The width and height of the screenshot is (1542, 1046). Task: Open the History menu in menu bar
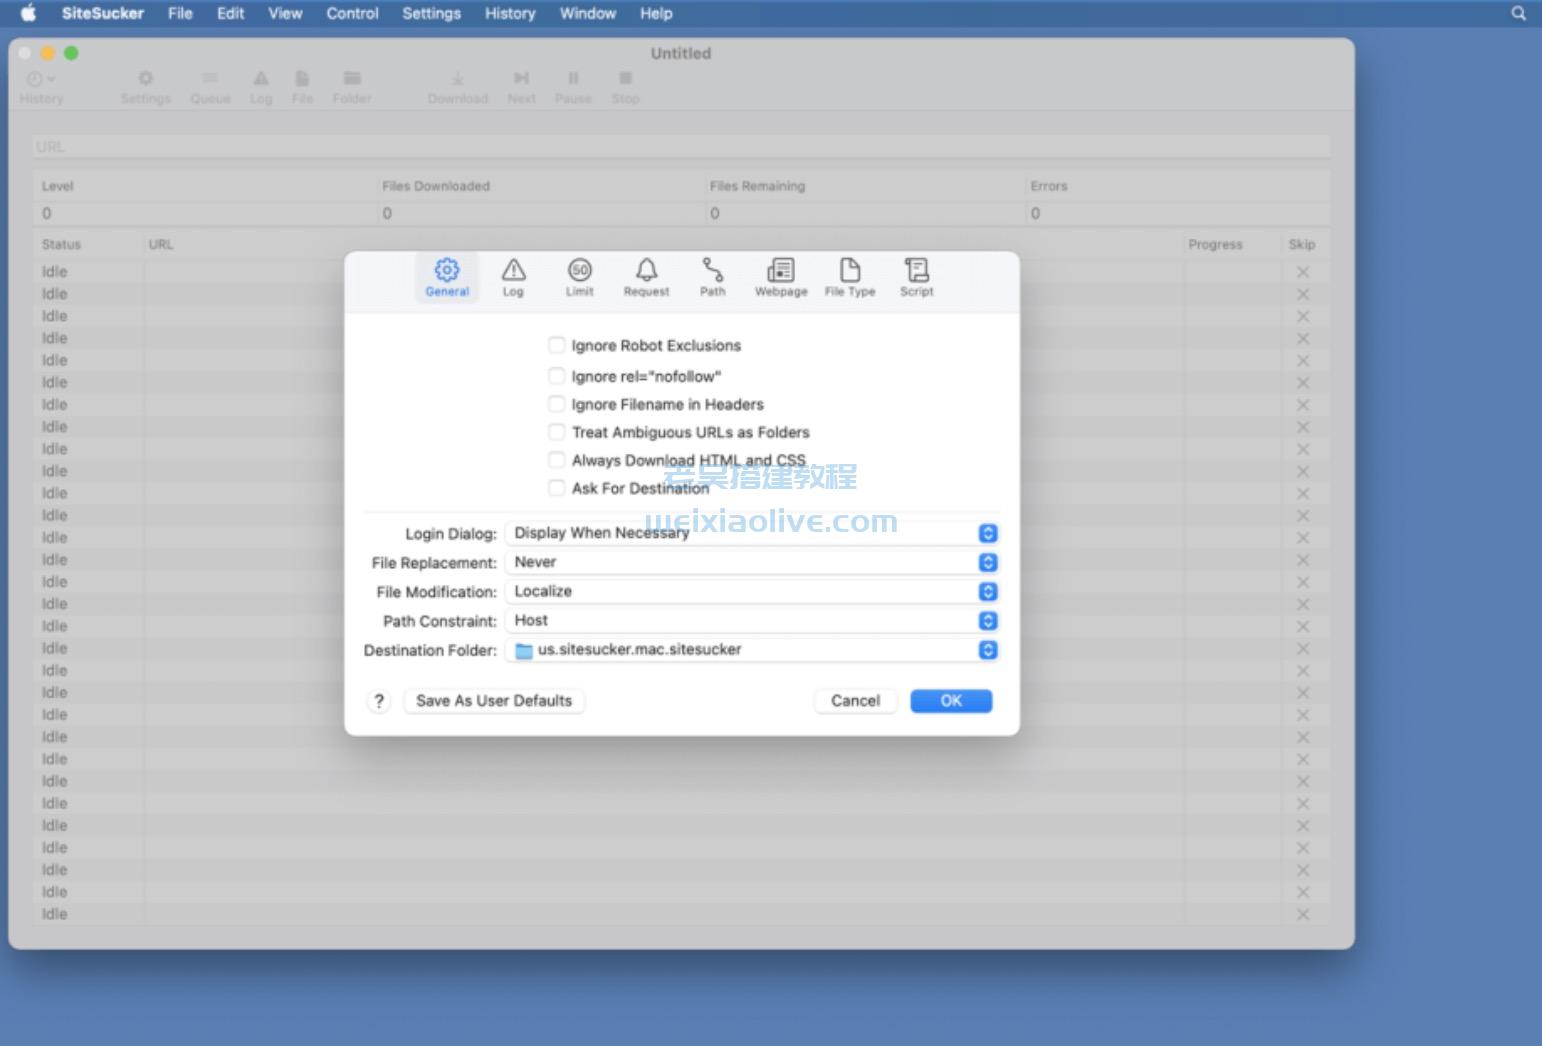510,13
